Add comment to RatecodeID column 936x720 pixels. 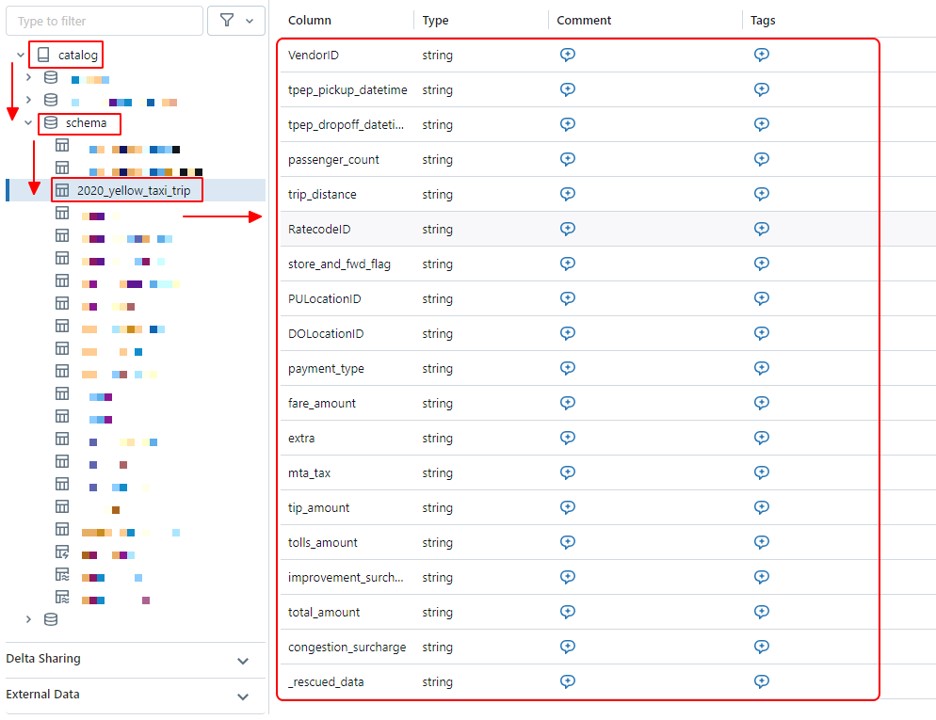tap(567, 229)
